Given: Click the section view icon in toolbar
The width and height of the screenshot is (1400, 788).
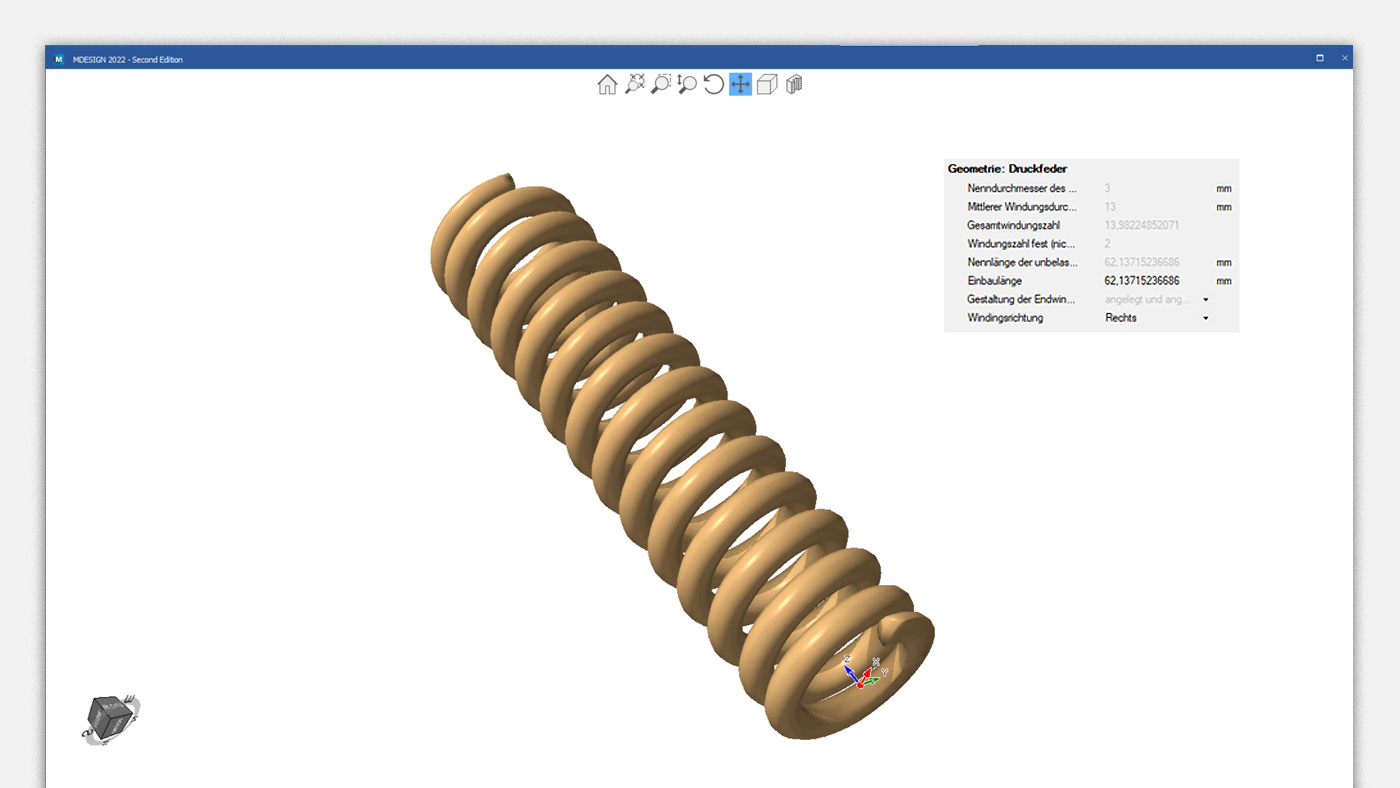Looking at the screenshot, I should [794, 85].
